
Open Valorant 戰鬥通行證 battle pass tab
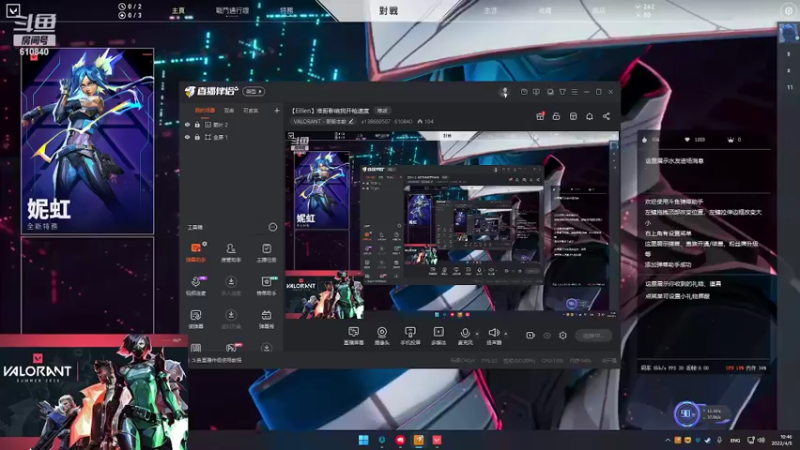tap(232, 10)
